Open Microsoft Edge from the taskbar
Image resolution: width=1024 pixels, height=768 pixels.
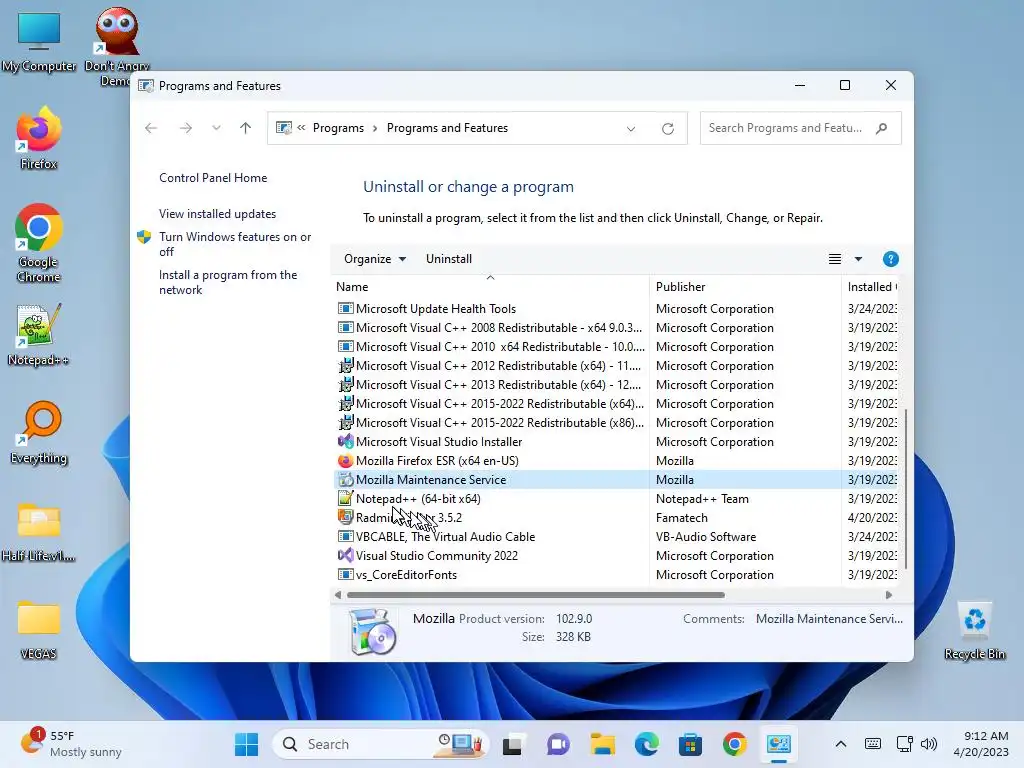pos(647,744)
